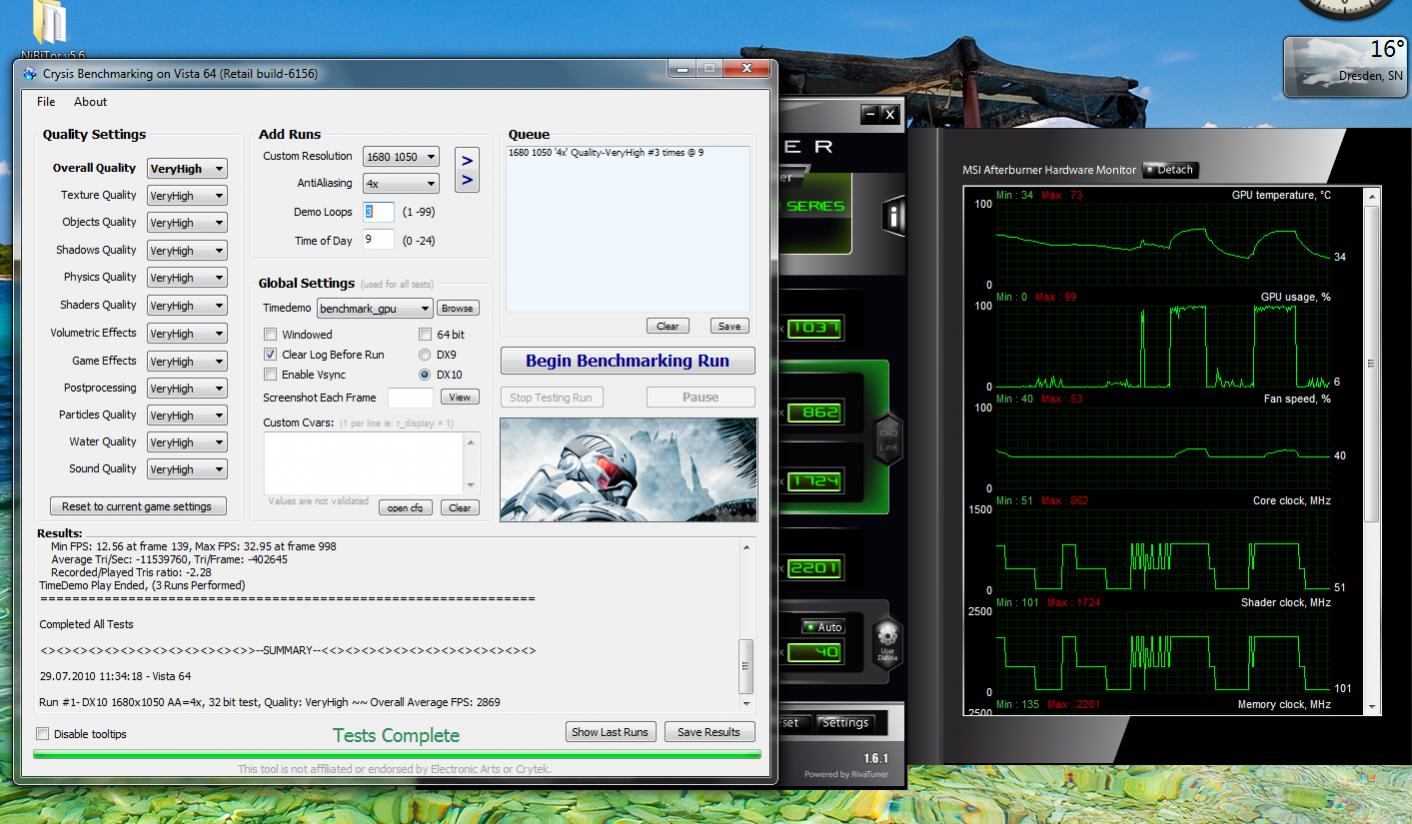Open the Shaders Quality dropdown
The height and width of the screenshot is (824, 1412).
pos(187,306)
